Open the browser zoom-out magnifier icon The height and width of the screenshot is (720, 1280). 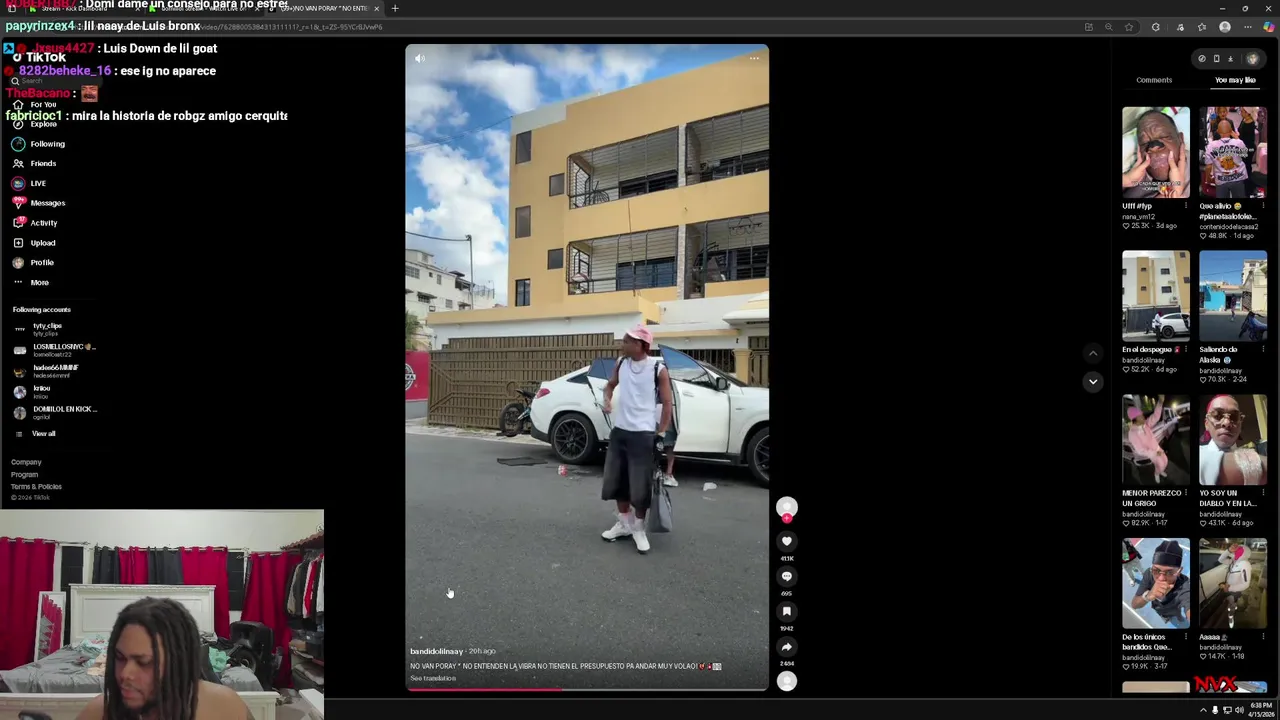(x=1109, y=27)
